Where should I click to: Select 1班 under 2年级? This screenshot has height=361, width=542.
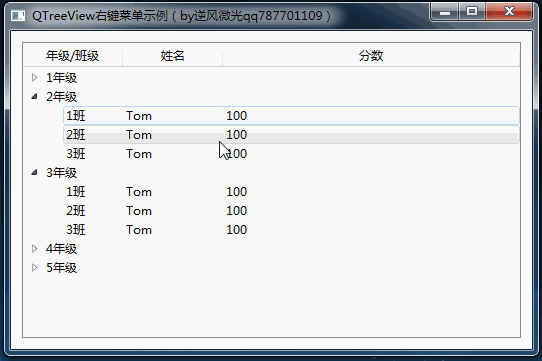pos(76,116)
